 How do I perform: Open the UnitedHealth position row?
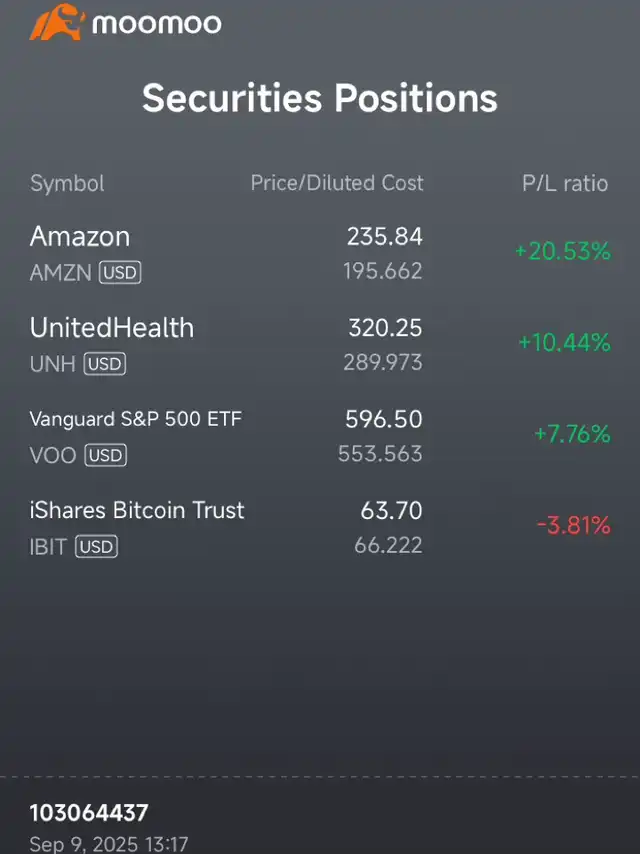point(112,328)
